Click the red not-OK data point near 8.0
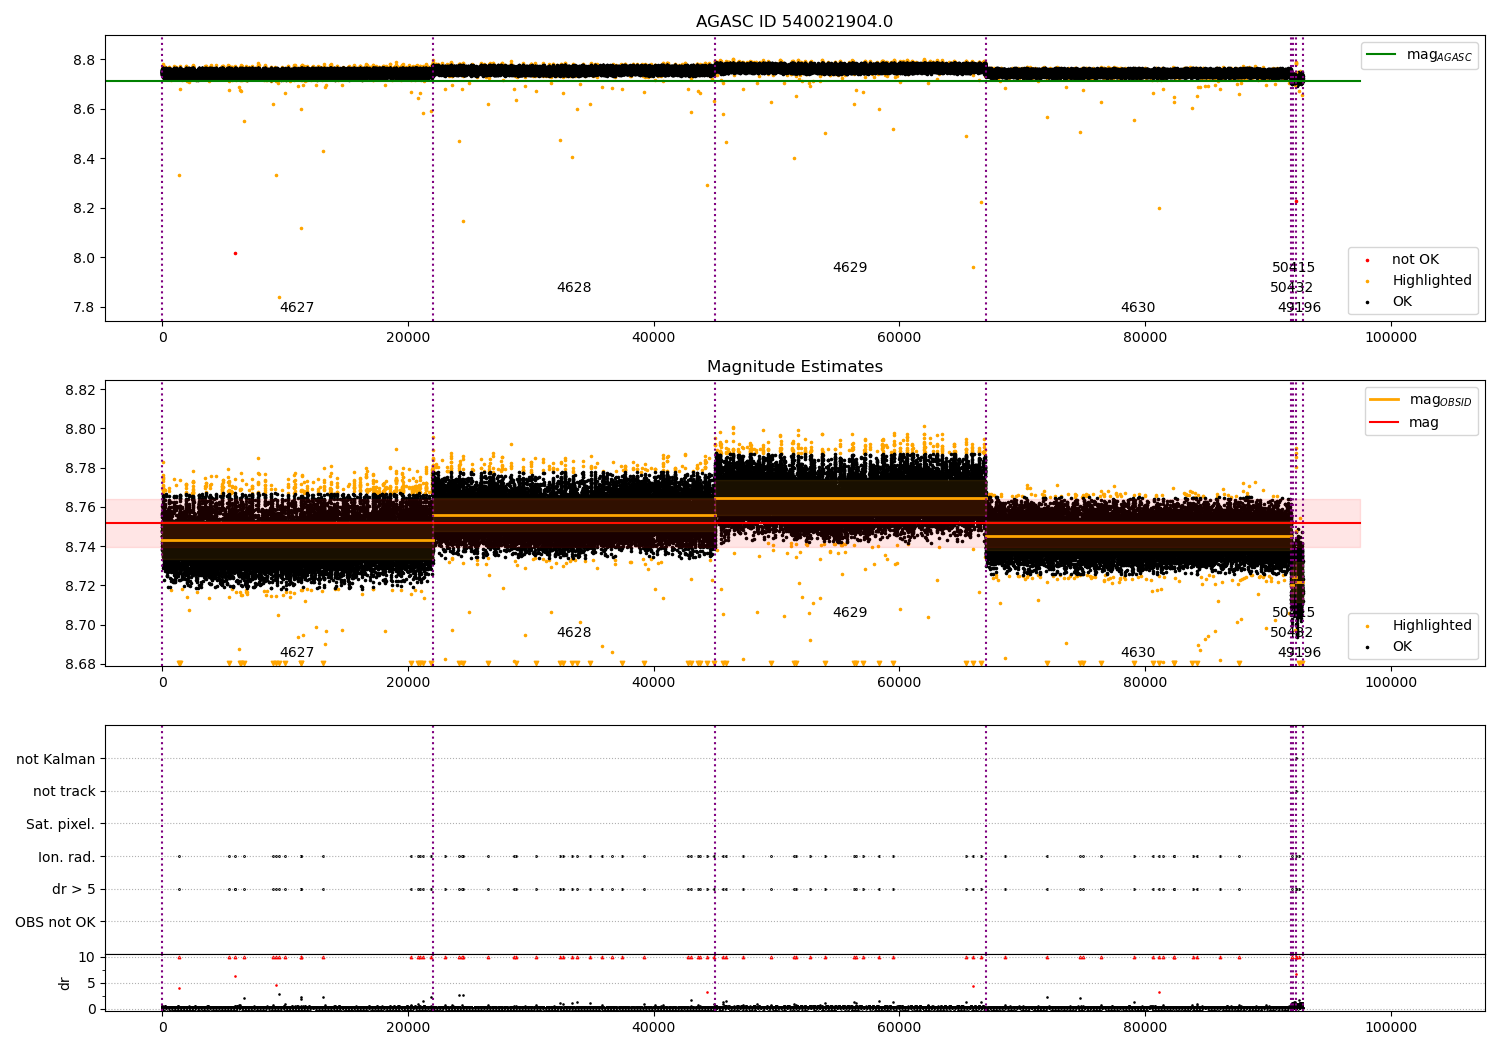 (235, 253)
